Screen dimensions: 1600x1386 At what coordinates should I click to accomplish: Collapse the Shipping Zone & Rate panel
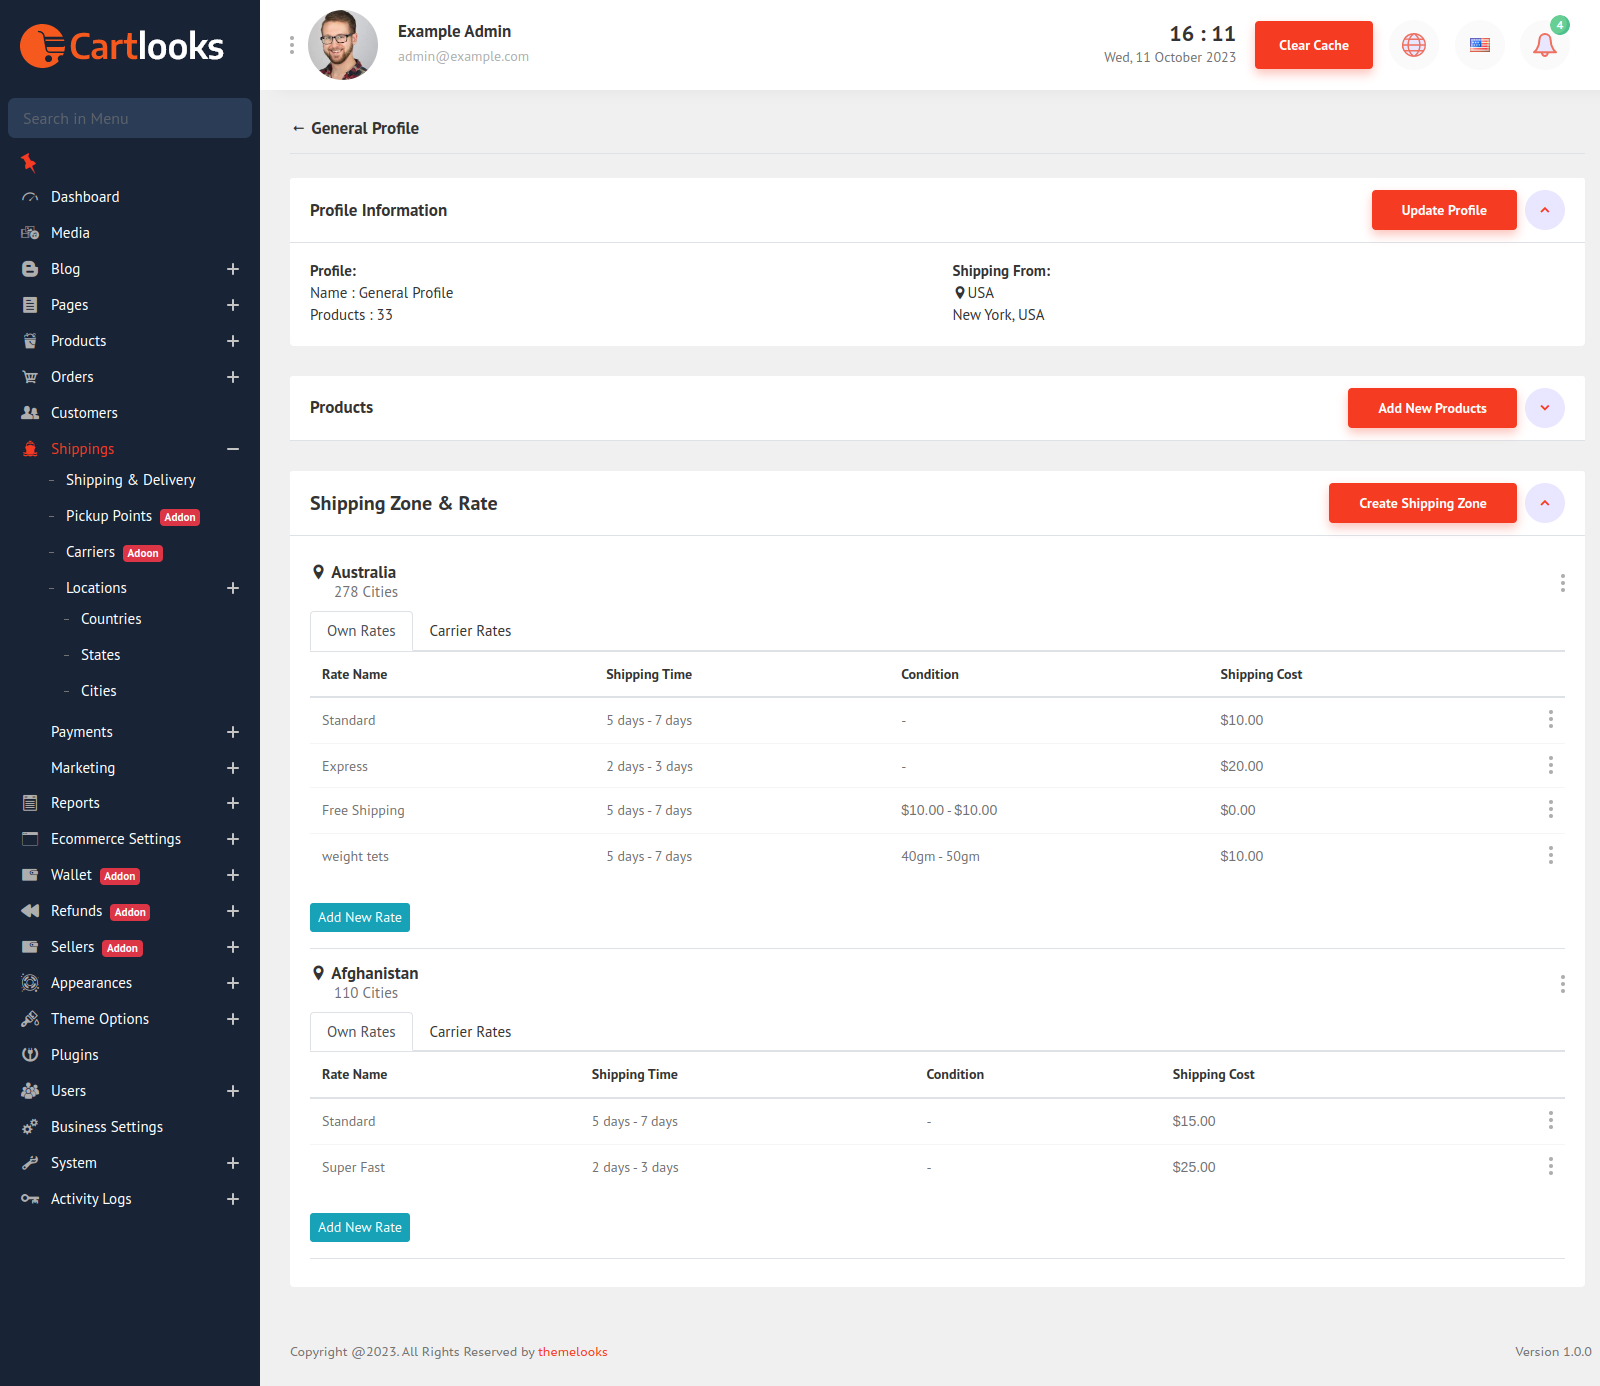tap(1545, 503)
